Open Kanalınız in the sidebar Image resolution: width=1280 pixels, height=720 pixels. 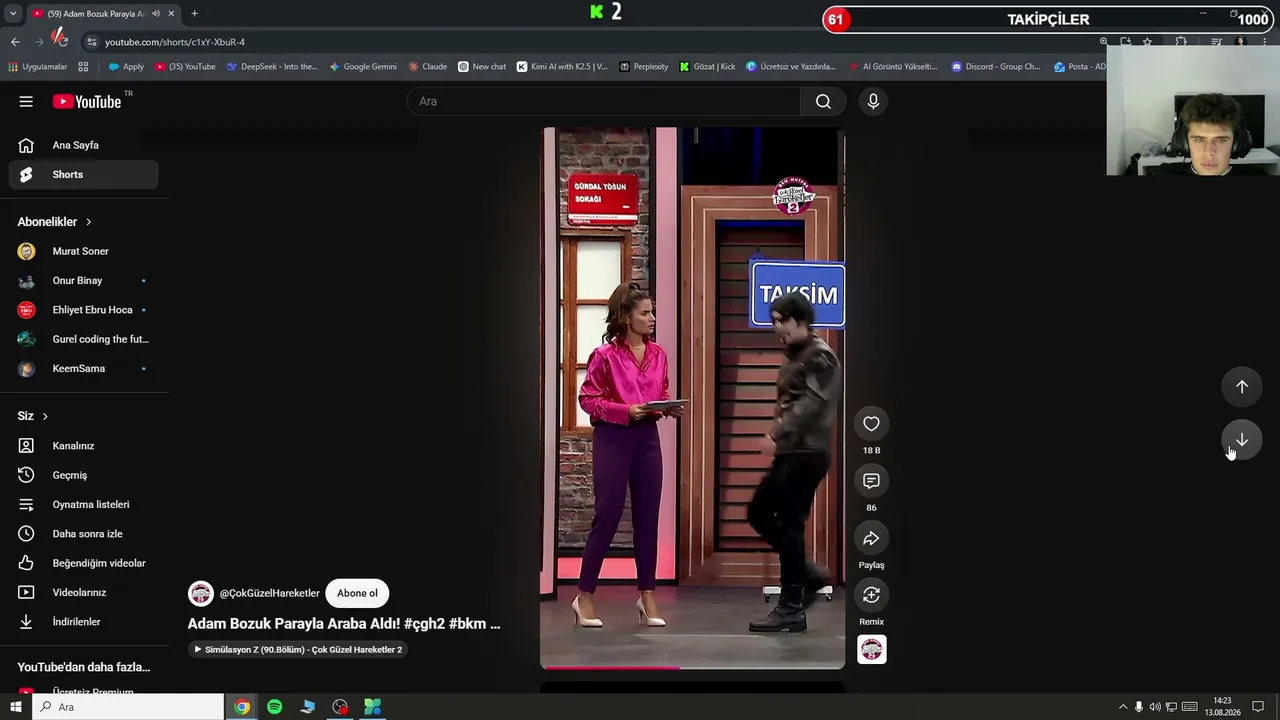pyautogui.click(x=84, y=446)
